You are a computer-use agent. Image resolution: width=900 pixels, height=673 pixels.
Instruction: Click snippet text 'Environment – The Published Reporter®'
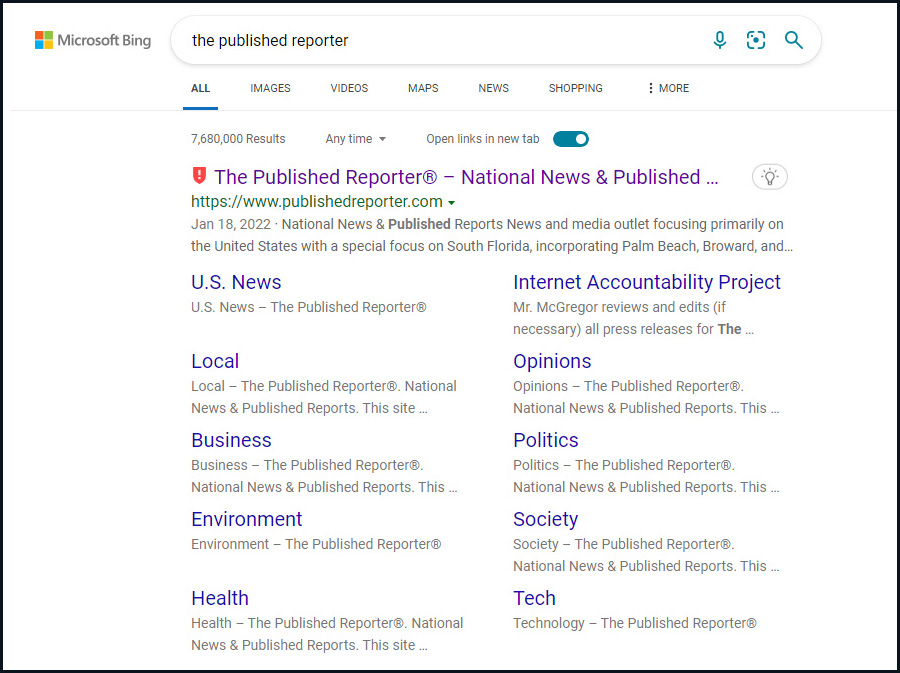(x=316, y=544)
